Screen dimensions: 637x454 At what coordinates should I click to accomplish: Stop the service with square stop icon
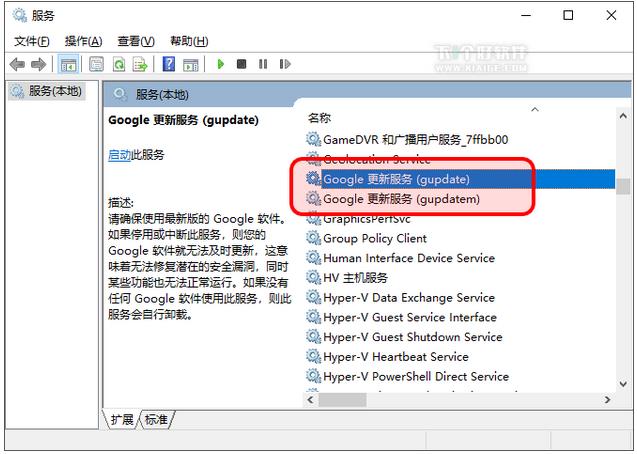tap(242, 64)
